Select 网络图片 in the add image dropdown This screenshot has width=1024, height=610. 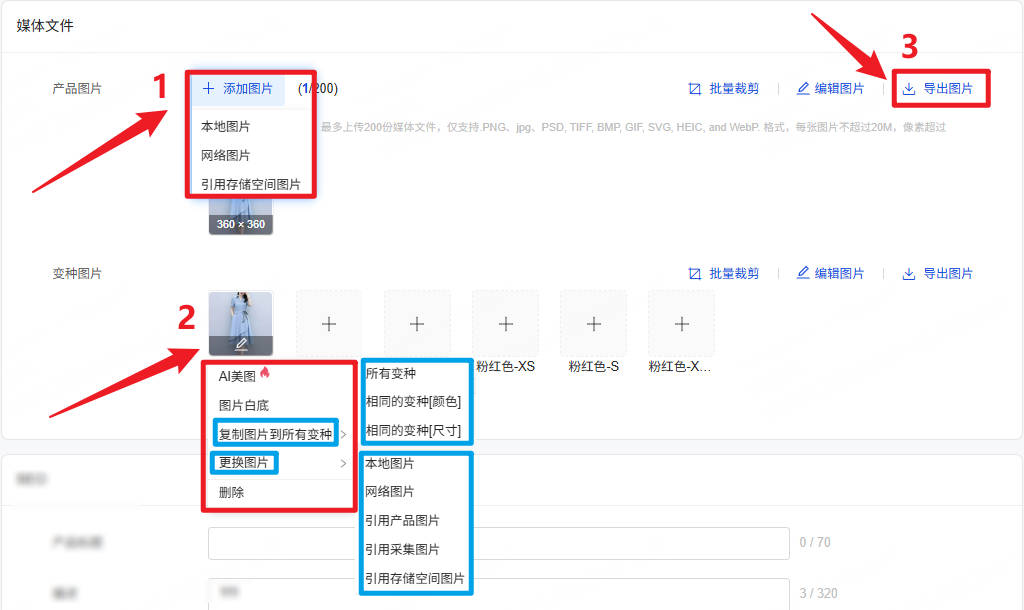(x=225, y=155)
